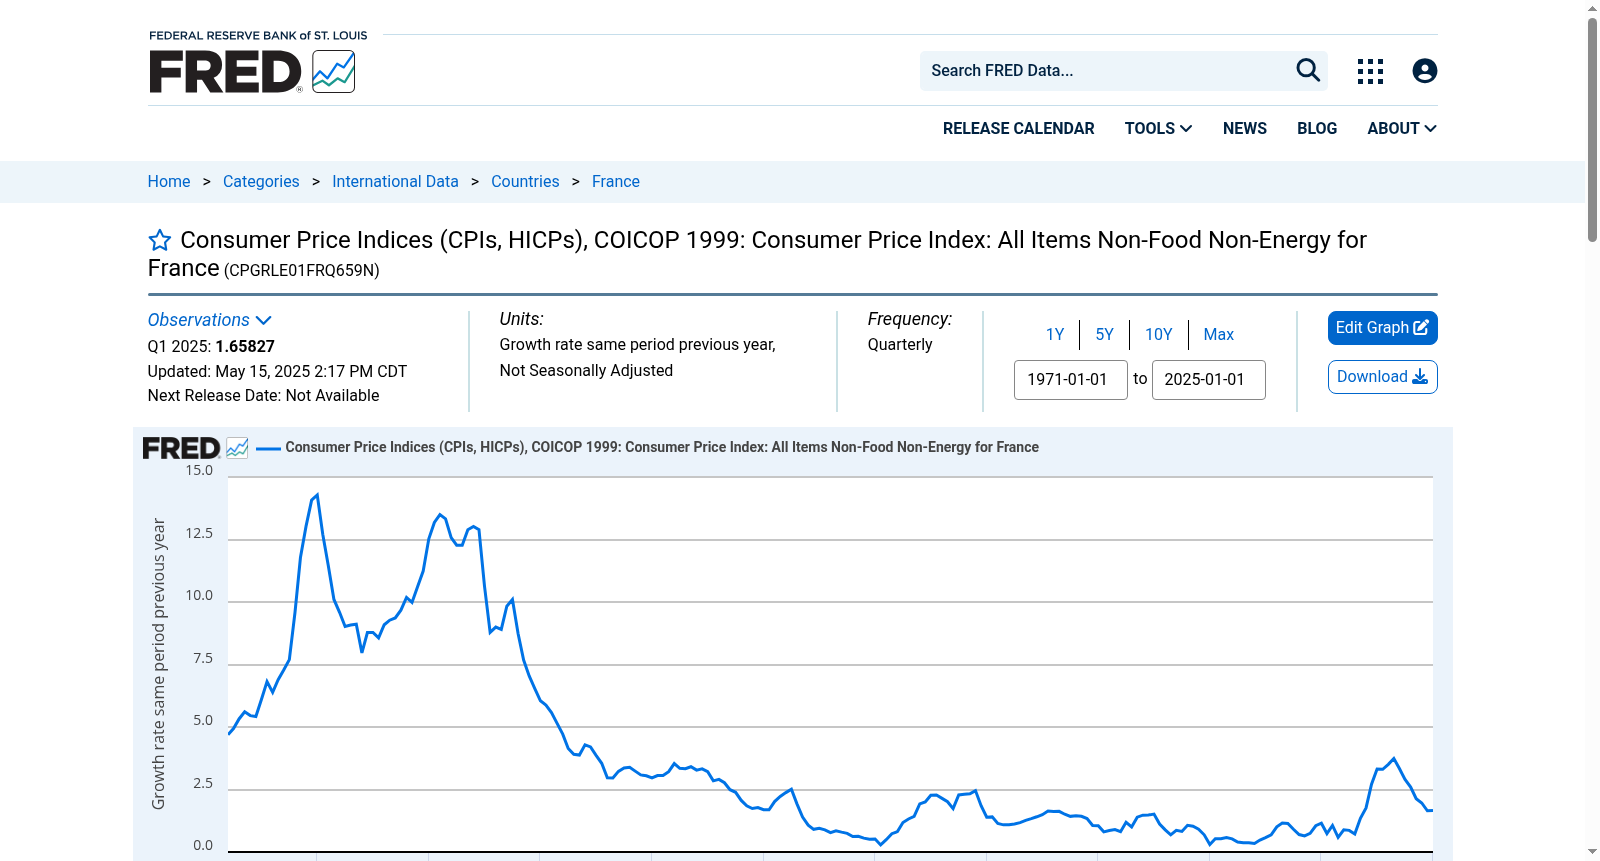Open the RELEASE CALENDAR menu item
Viewport: 1600px width, 861px height.
(x=1018, y=128)
